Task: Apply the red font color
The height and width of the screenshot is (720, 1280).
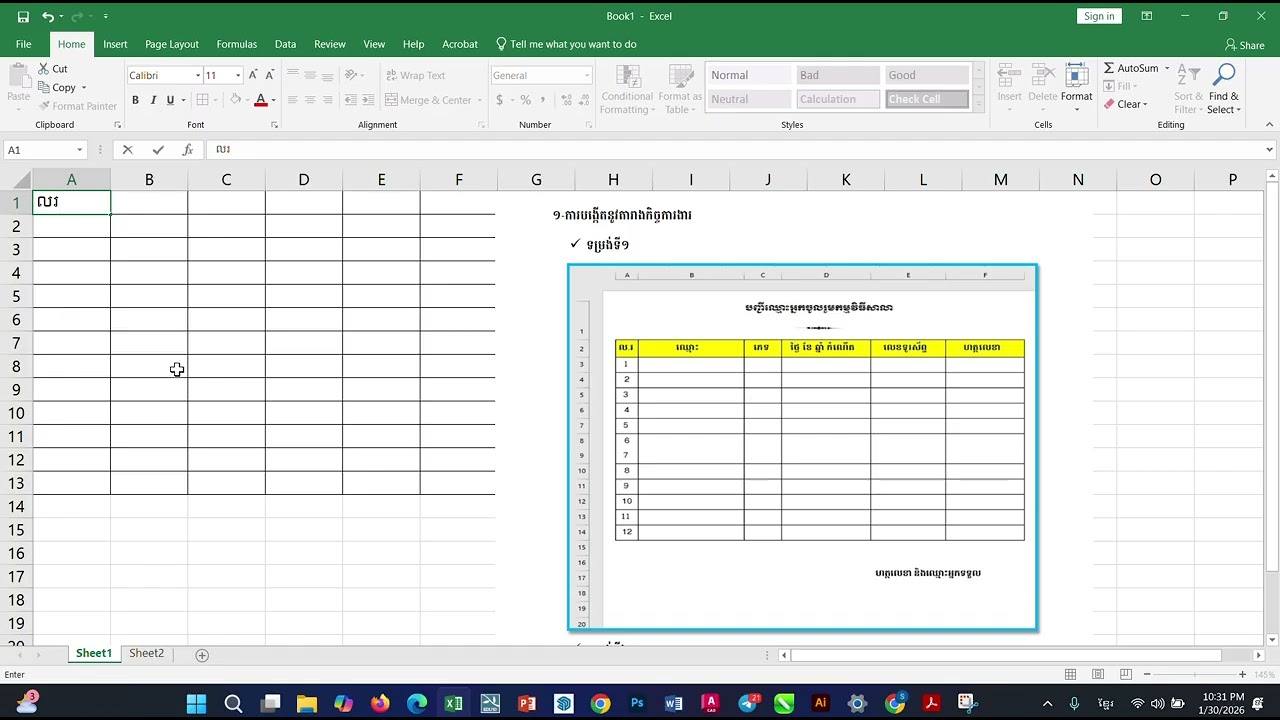Action: point(260,100)
